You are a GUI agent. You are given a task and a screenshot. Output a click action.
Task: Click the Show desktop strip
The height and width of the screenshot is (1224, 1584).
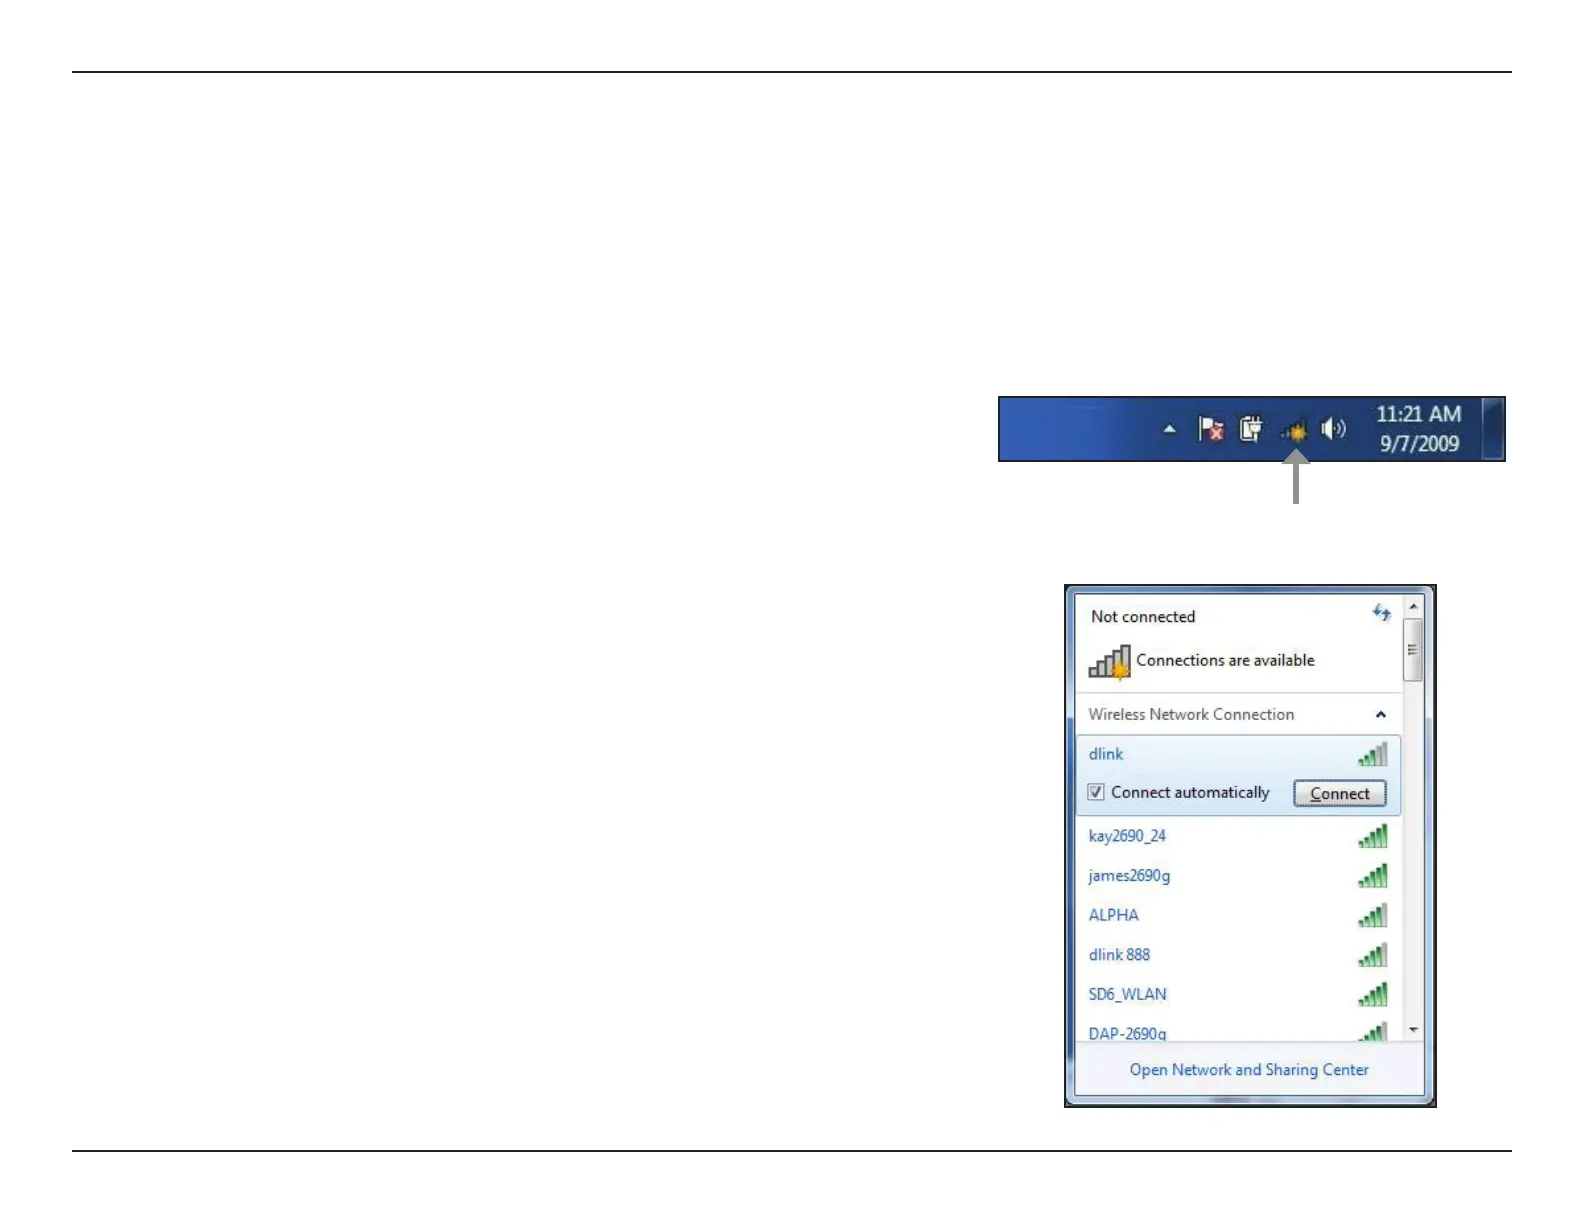[1494, 429]
